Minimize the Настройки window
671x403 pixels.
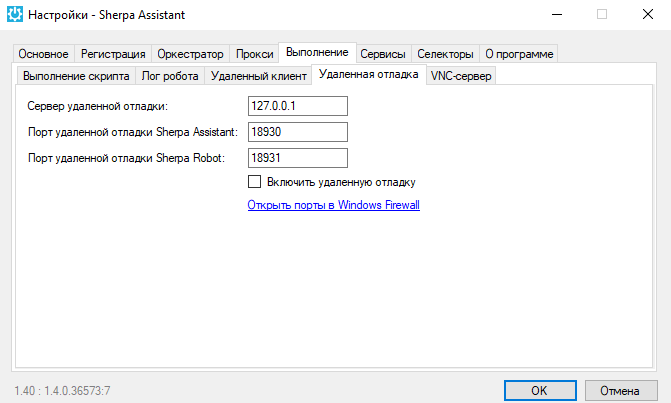point(557,15)
